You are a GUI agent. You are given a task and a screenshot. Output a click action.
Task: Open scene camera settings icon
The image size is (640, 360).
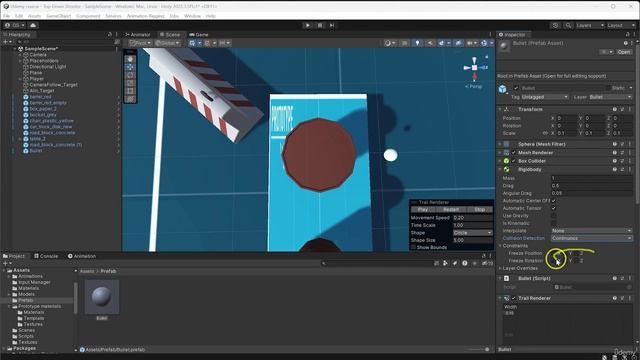click(x=469, y=43)
